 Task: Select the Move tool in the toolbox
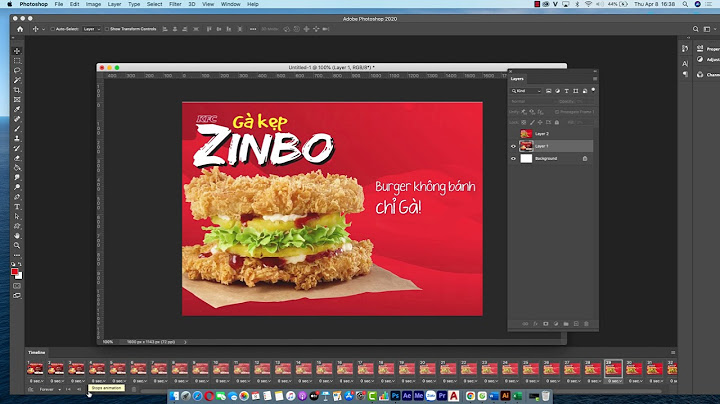click(17, 51)
